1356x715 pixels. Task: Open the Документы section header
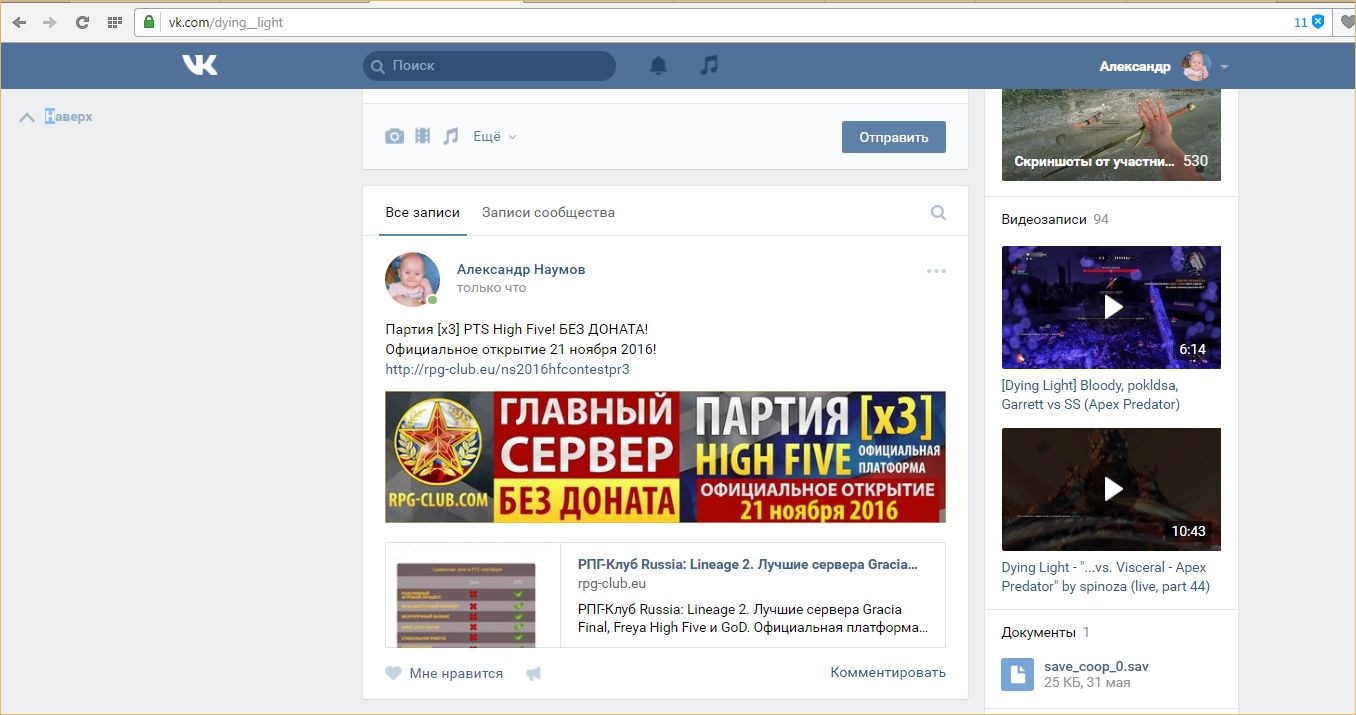(1038, 632)
